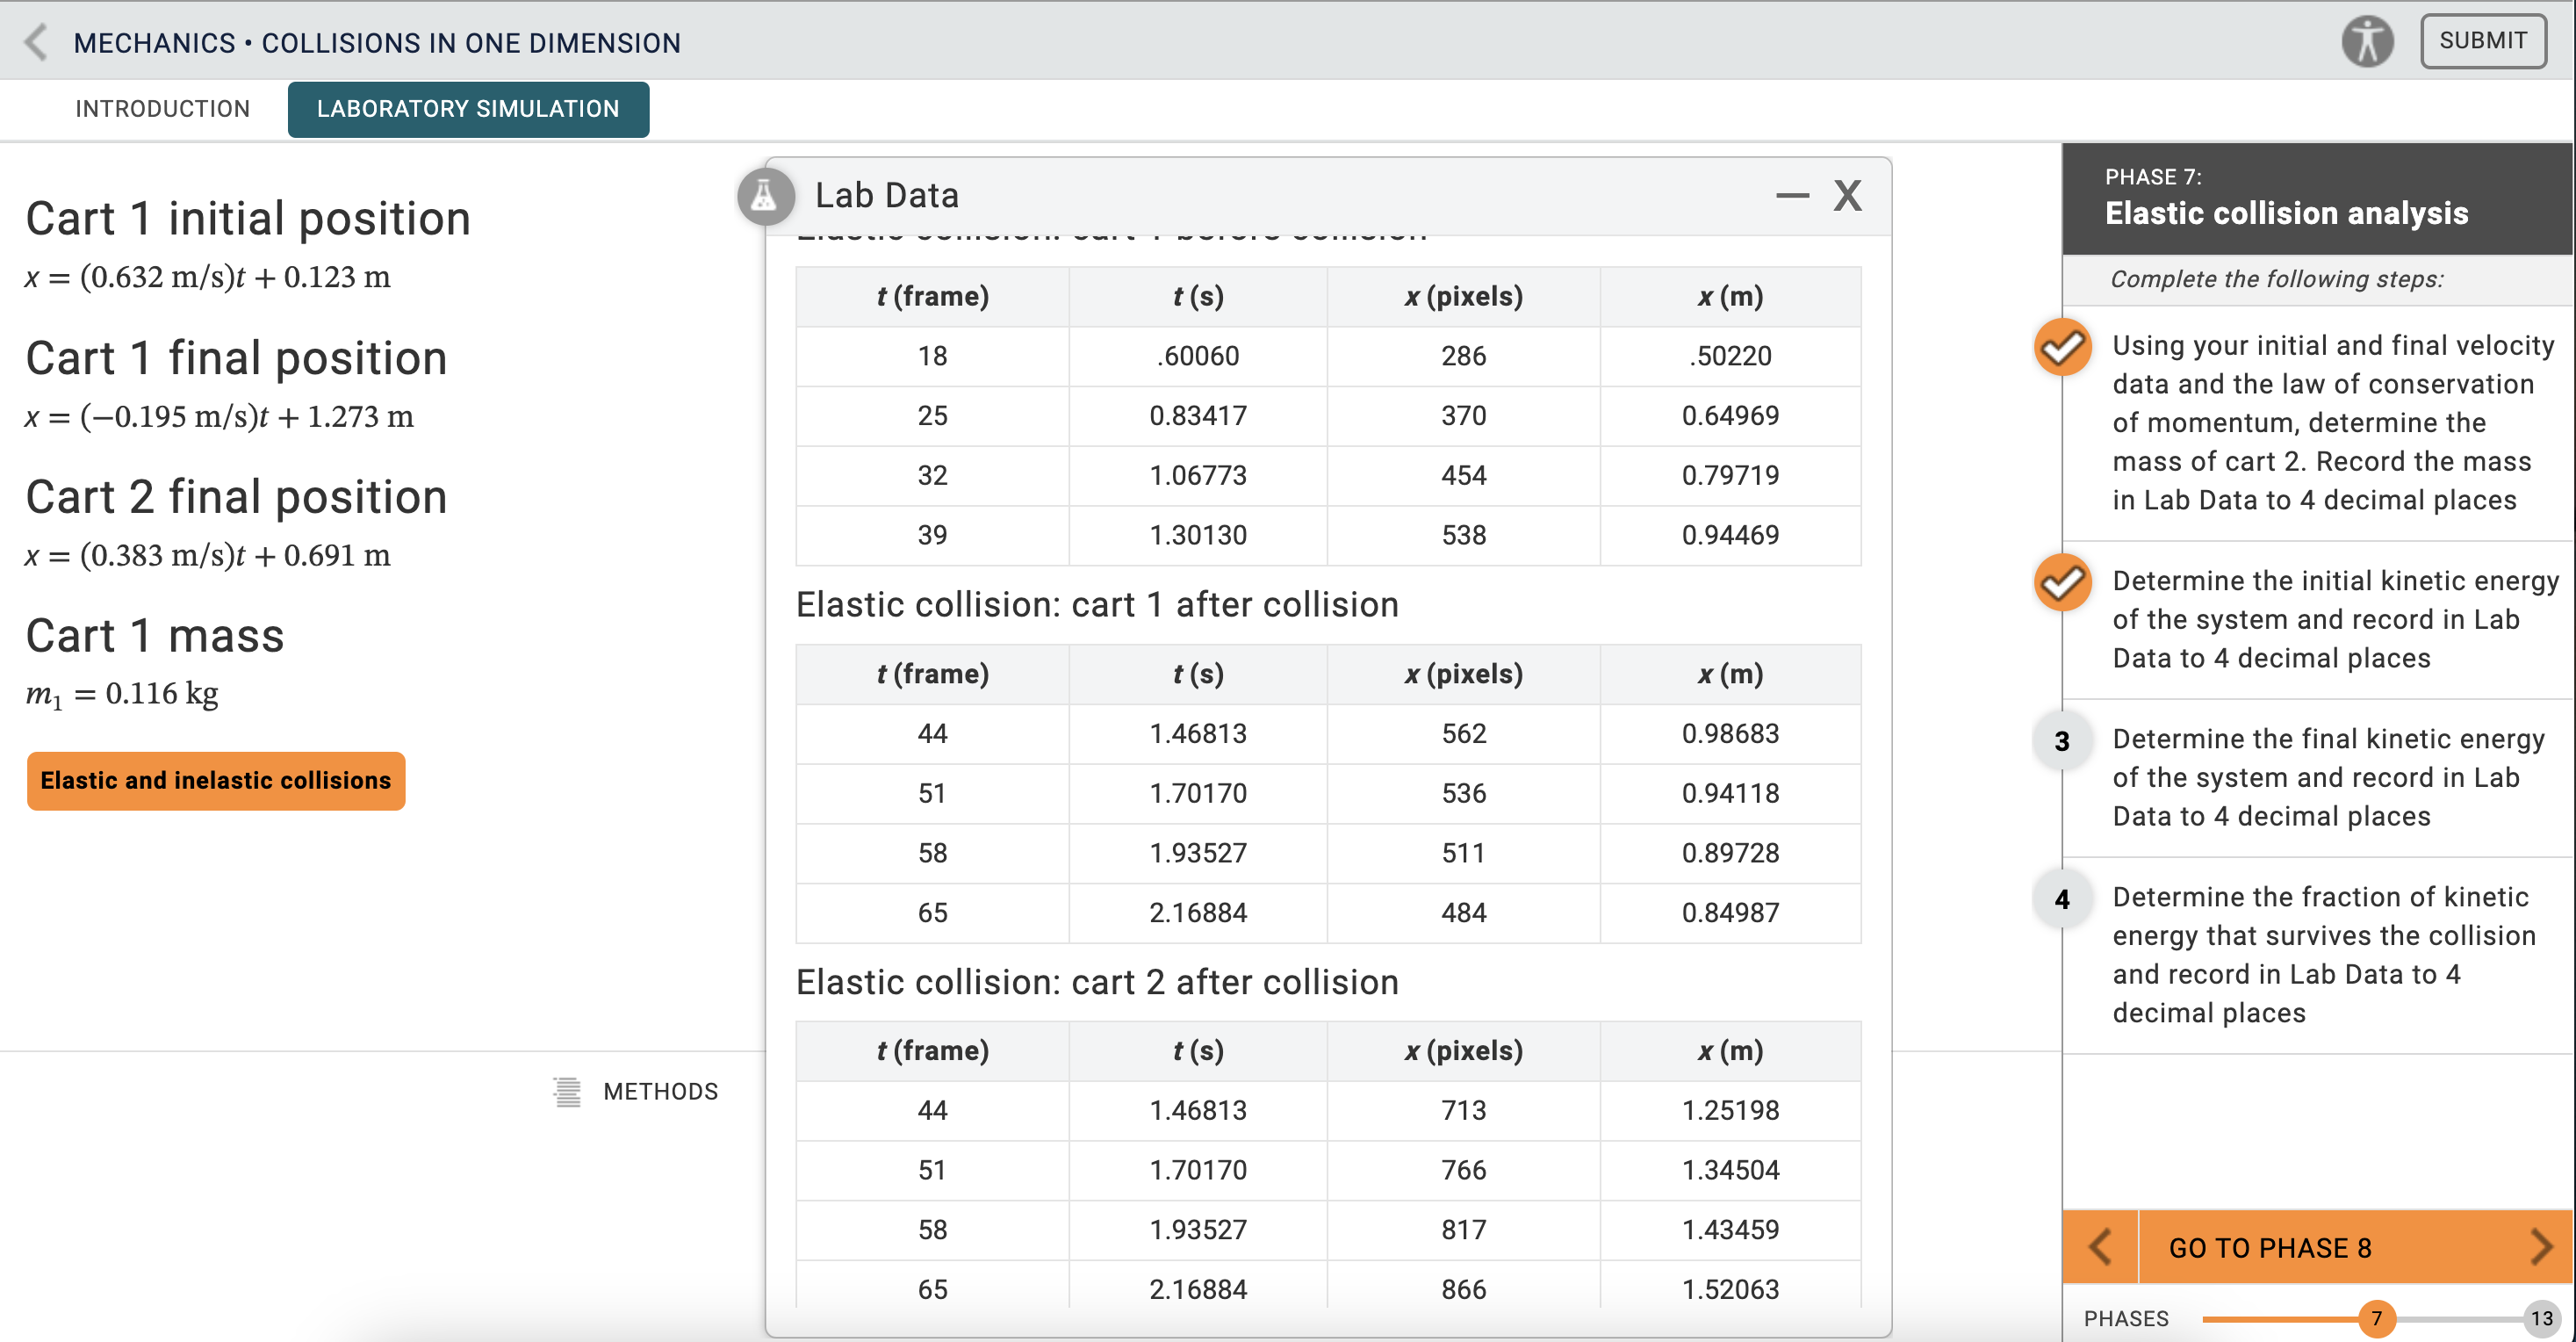Click the Go To Phase 8 button
This screenshot has width=2576, height=1342.
(2270, 1247)
